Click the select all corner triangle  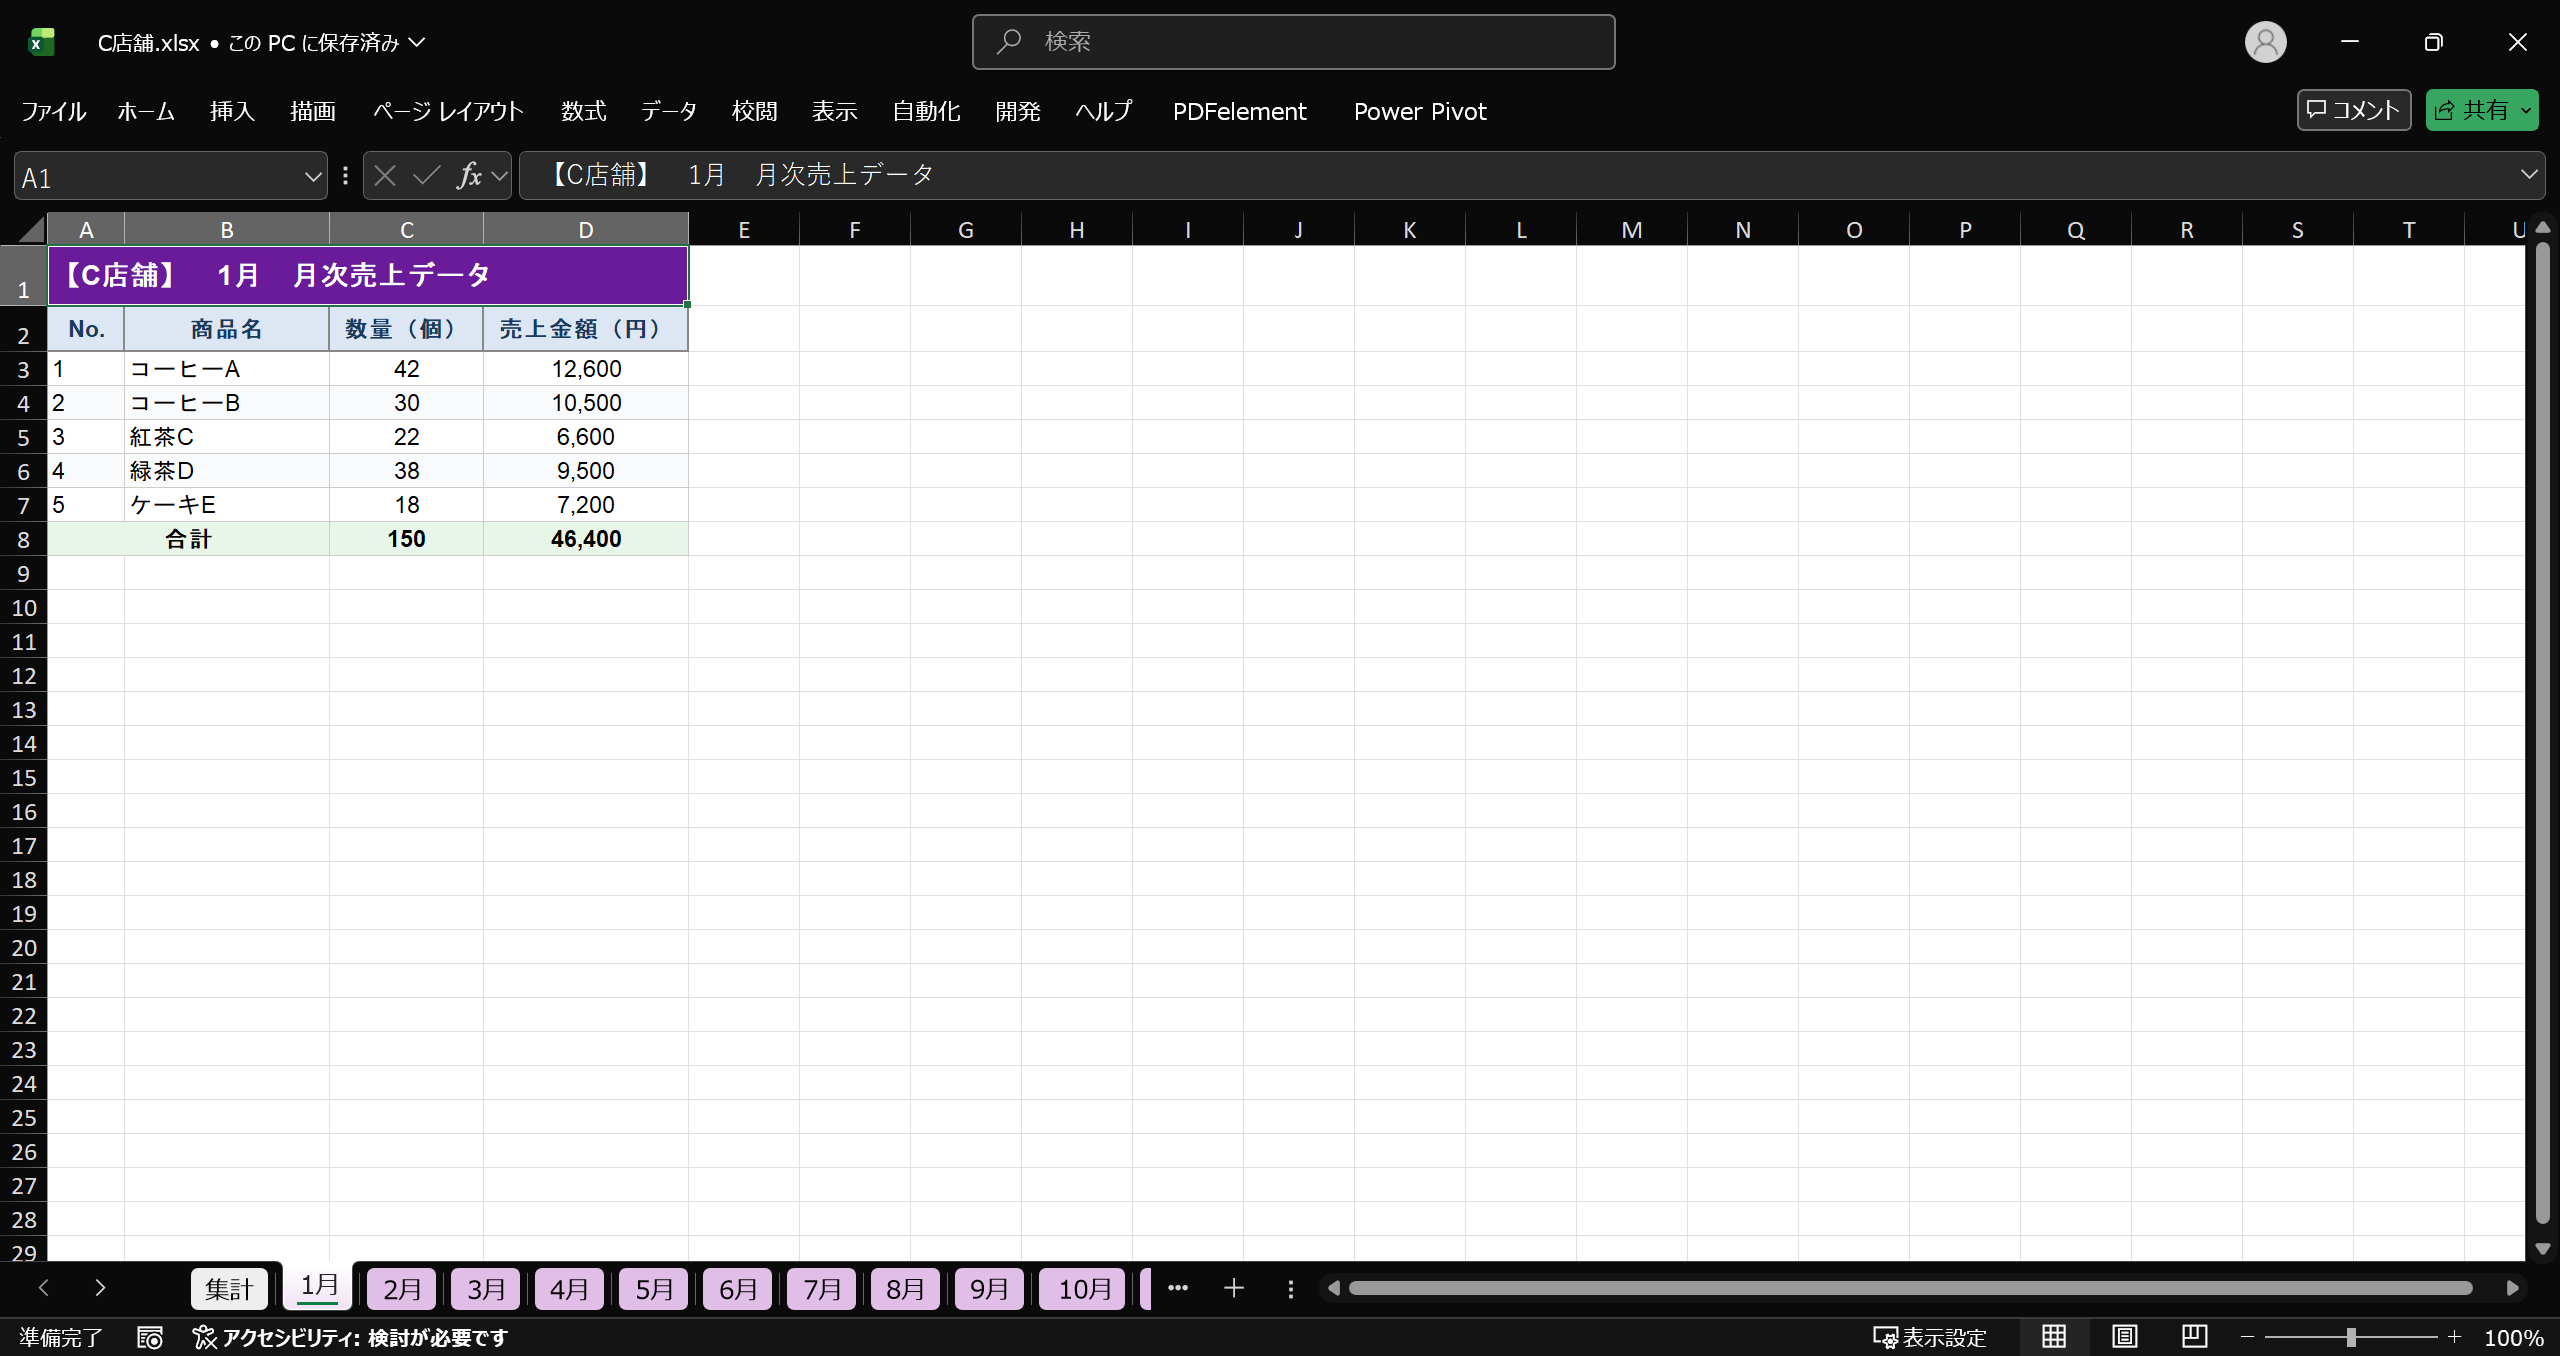point(32,230)
